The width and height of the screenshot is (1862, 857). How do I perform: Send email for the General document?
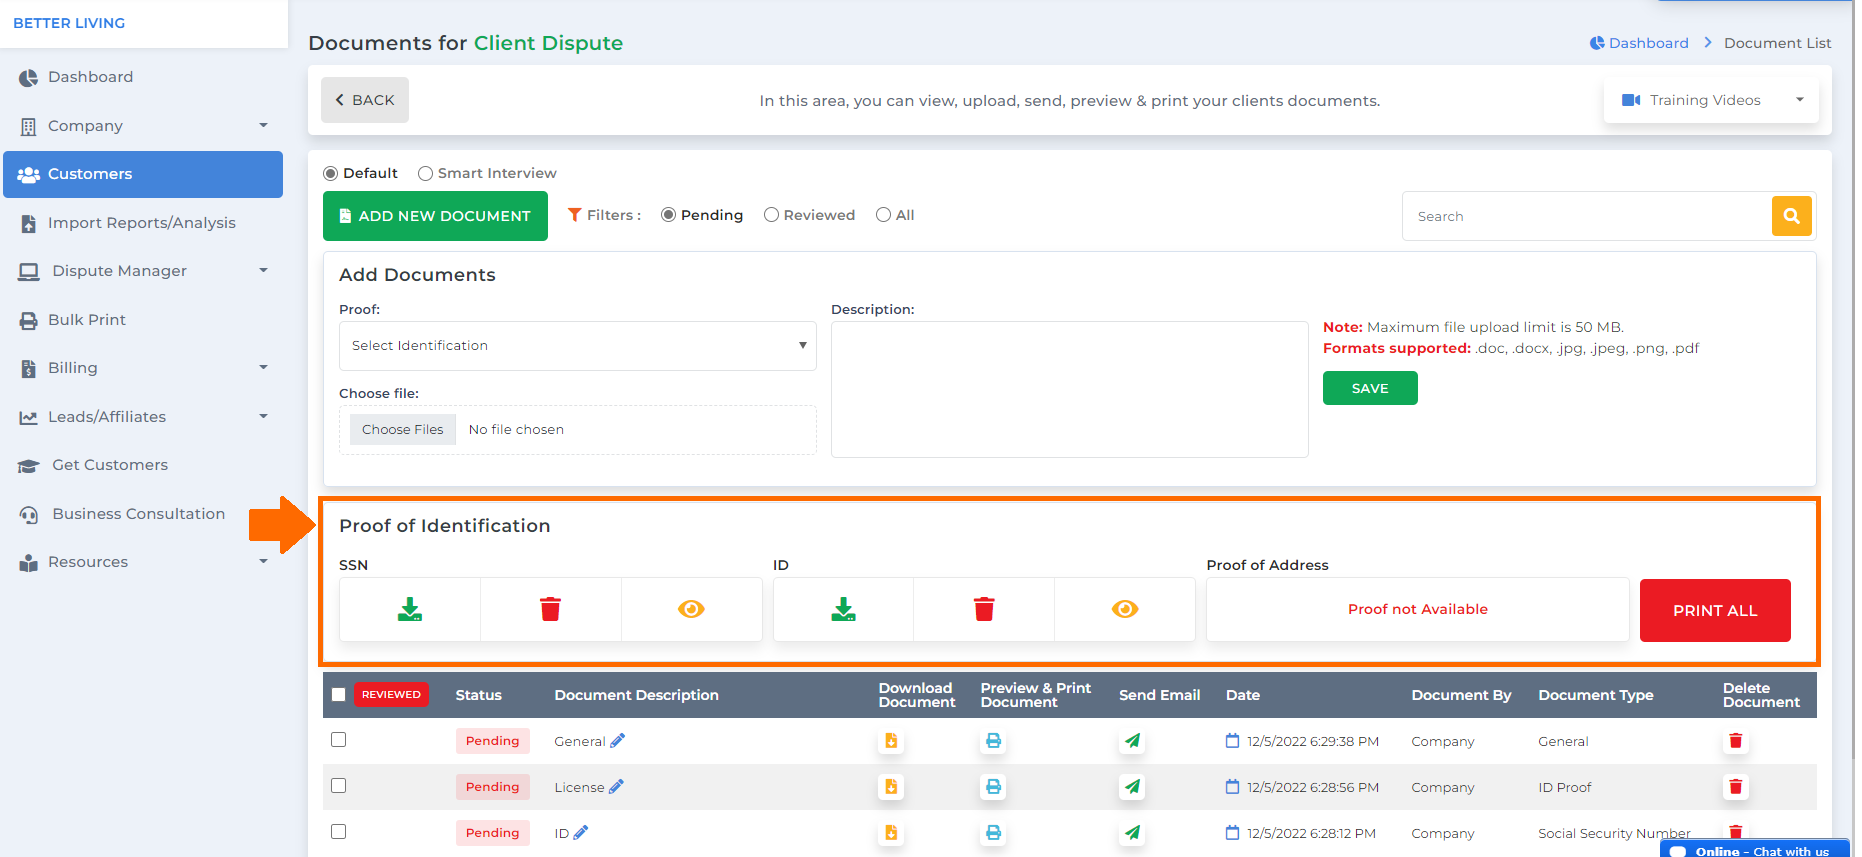1132,741
